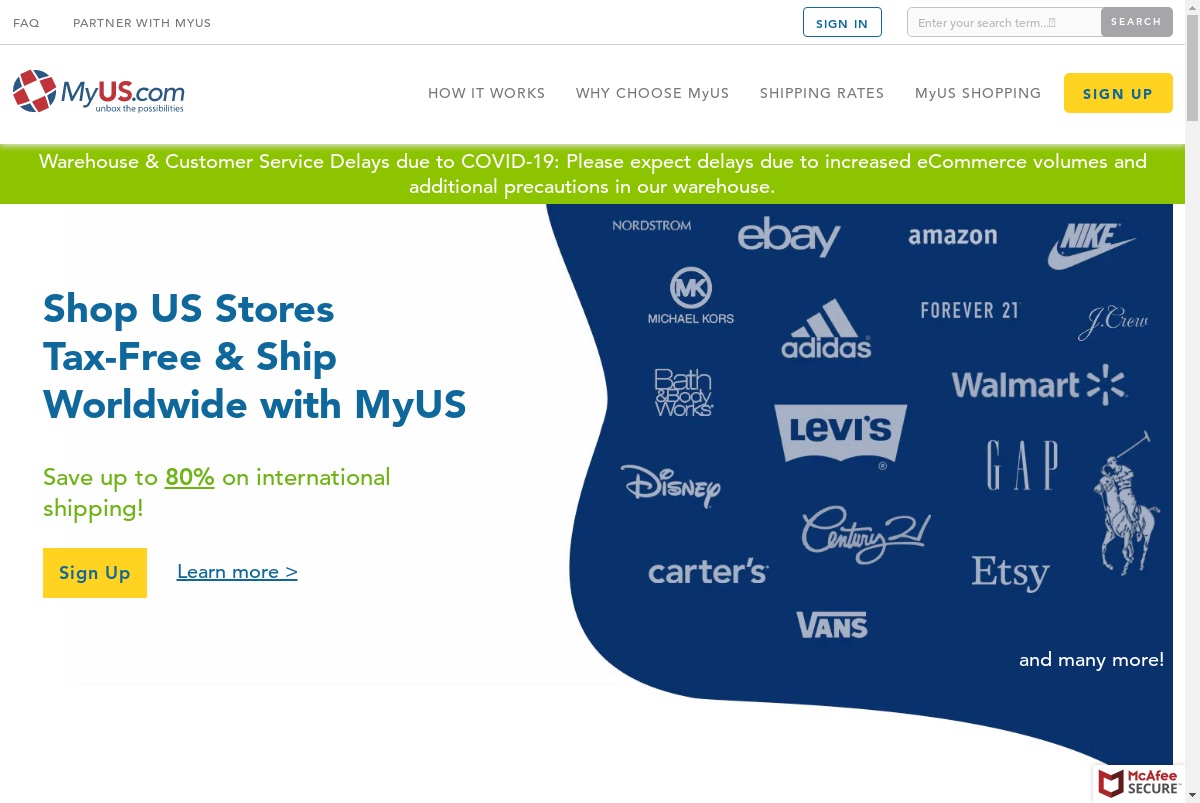Click the MyUS.com logo
The height and width of the screenshot is (803, 1200).
pos(99,91)
